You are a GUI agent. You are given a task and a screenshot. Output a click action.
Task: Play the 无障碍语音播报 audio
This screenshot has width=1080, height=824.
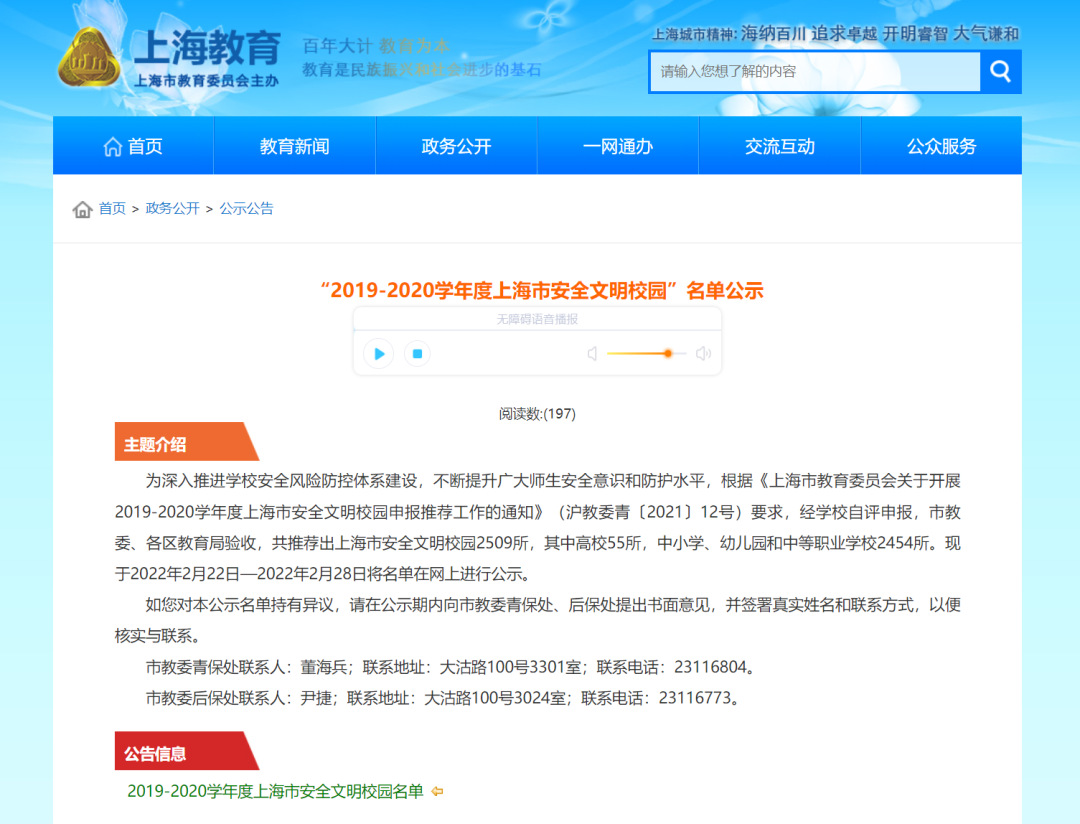[x=378, y=353]
